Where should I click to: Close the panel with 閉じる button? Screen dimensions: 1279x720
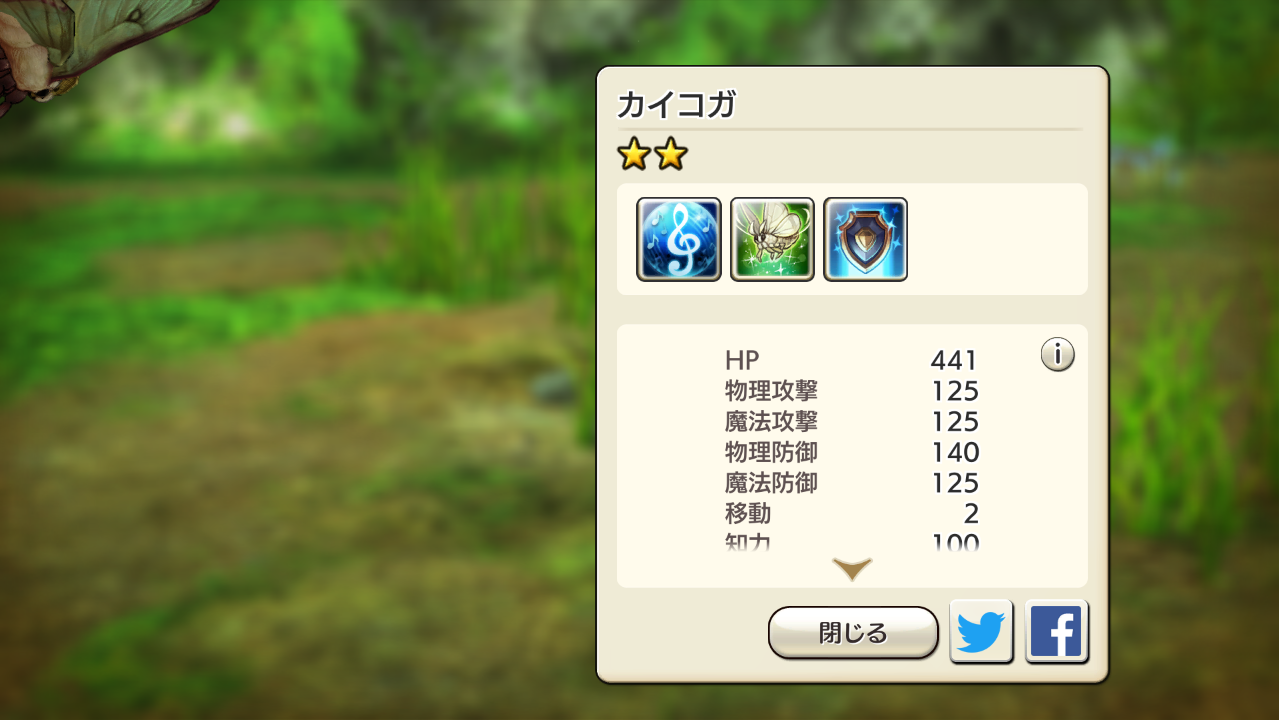[x=853, y=633]
